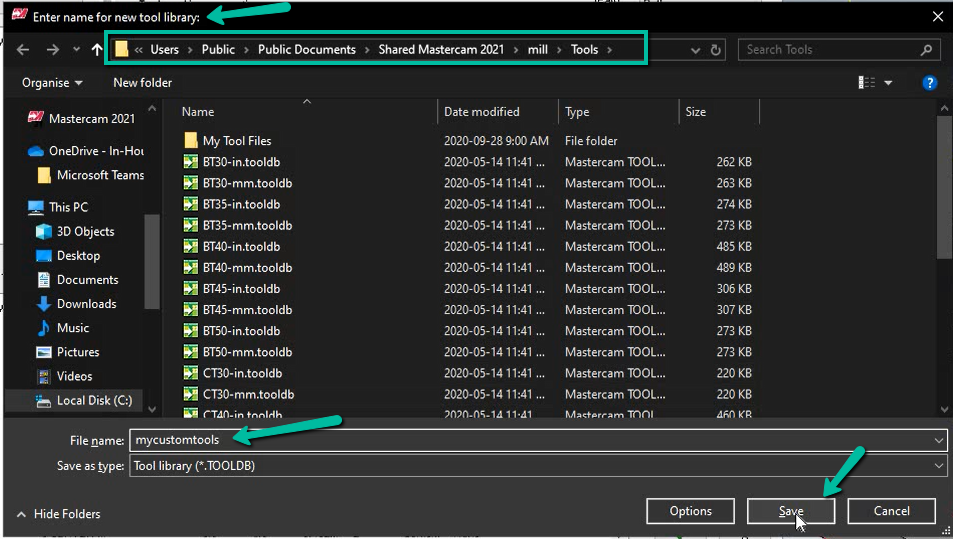
Task: Open Save as type combo box
Action: [x=538, y=466]
